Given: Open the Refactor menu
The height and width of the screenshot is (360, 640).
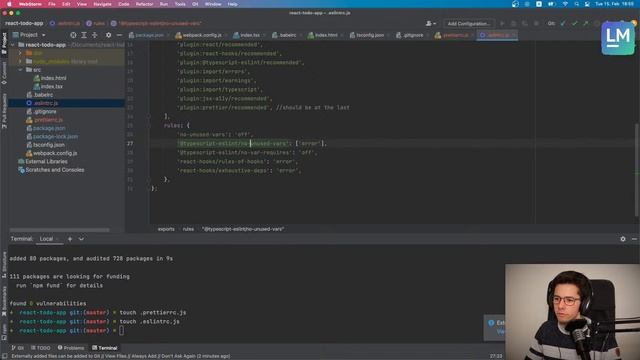Looking at the screenshot, I should click(144, 4).
